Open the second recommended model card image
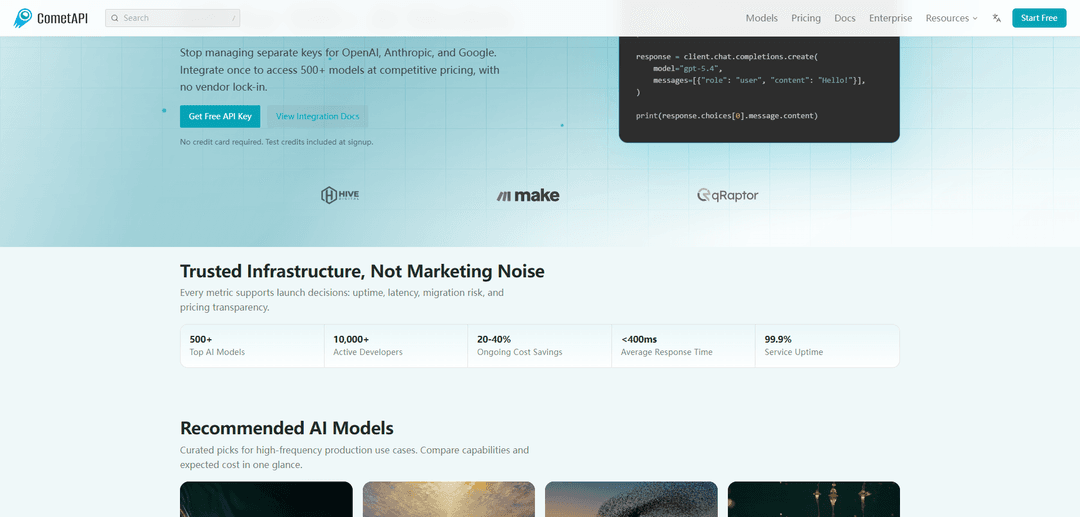The height and width of the screenshot is (517, 1080). pyautogui.click(x=448, y=499)
